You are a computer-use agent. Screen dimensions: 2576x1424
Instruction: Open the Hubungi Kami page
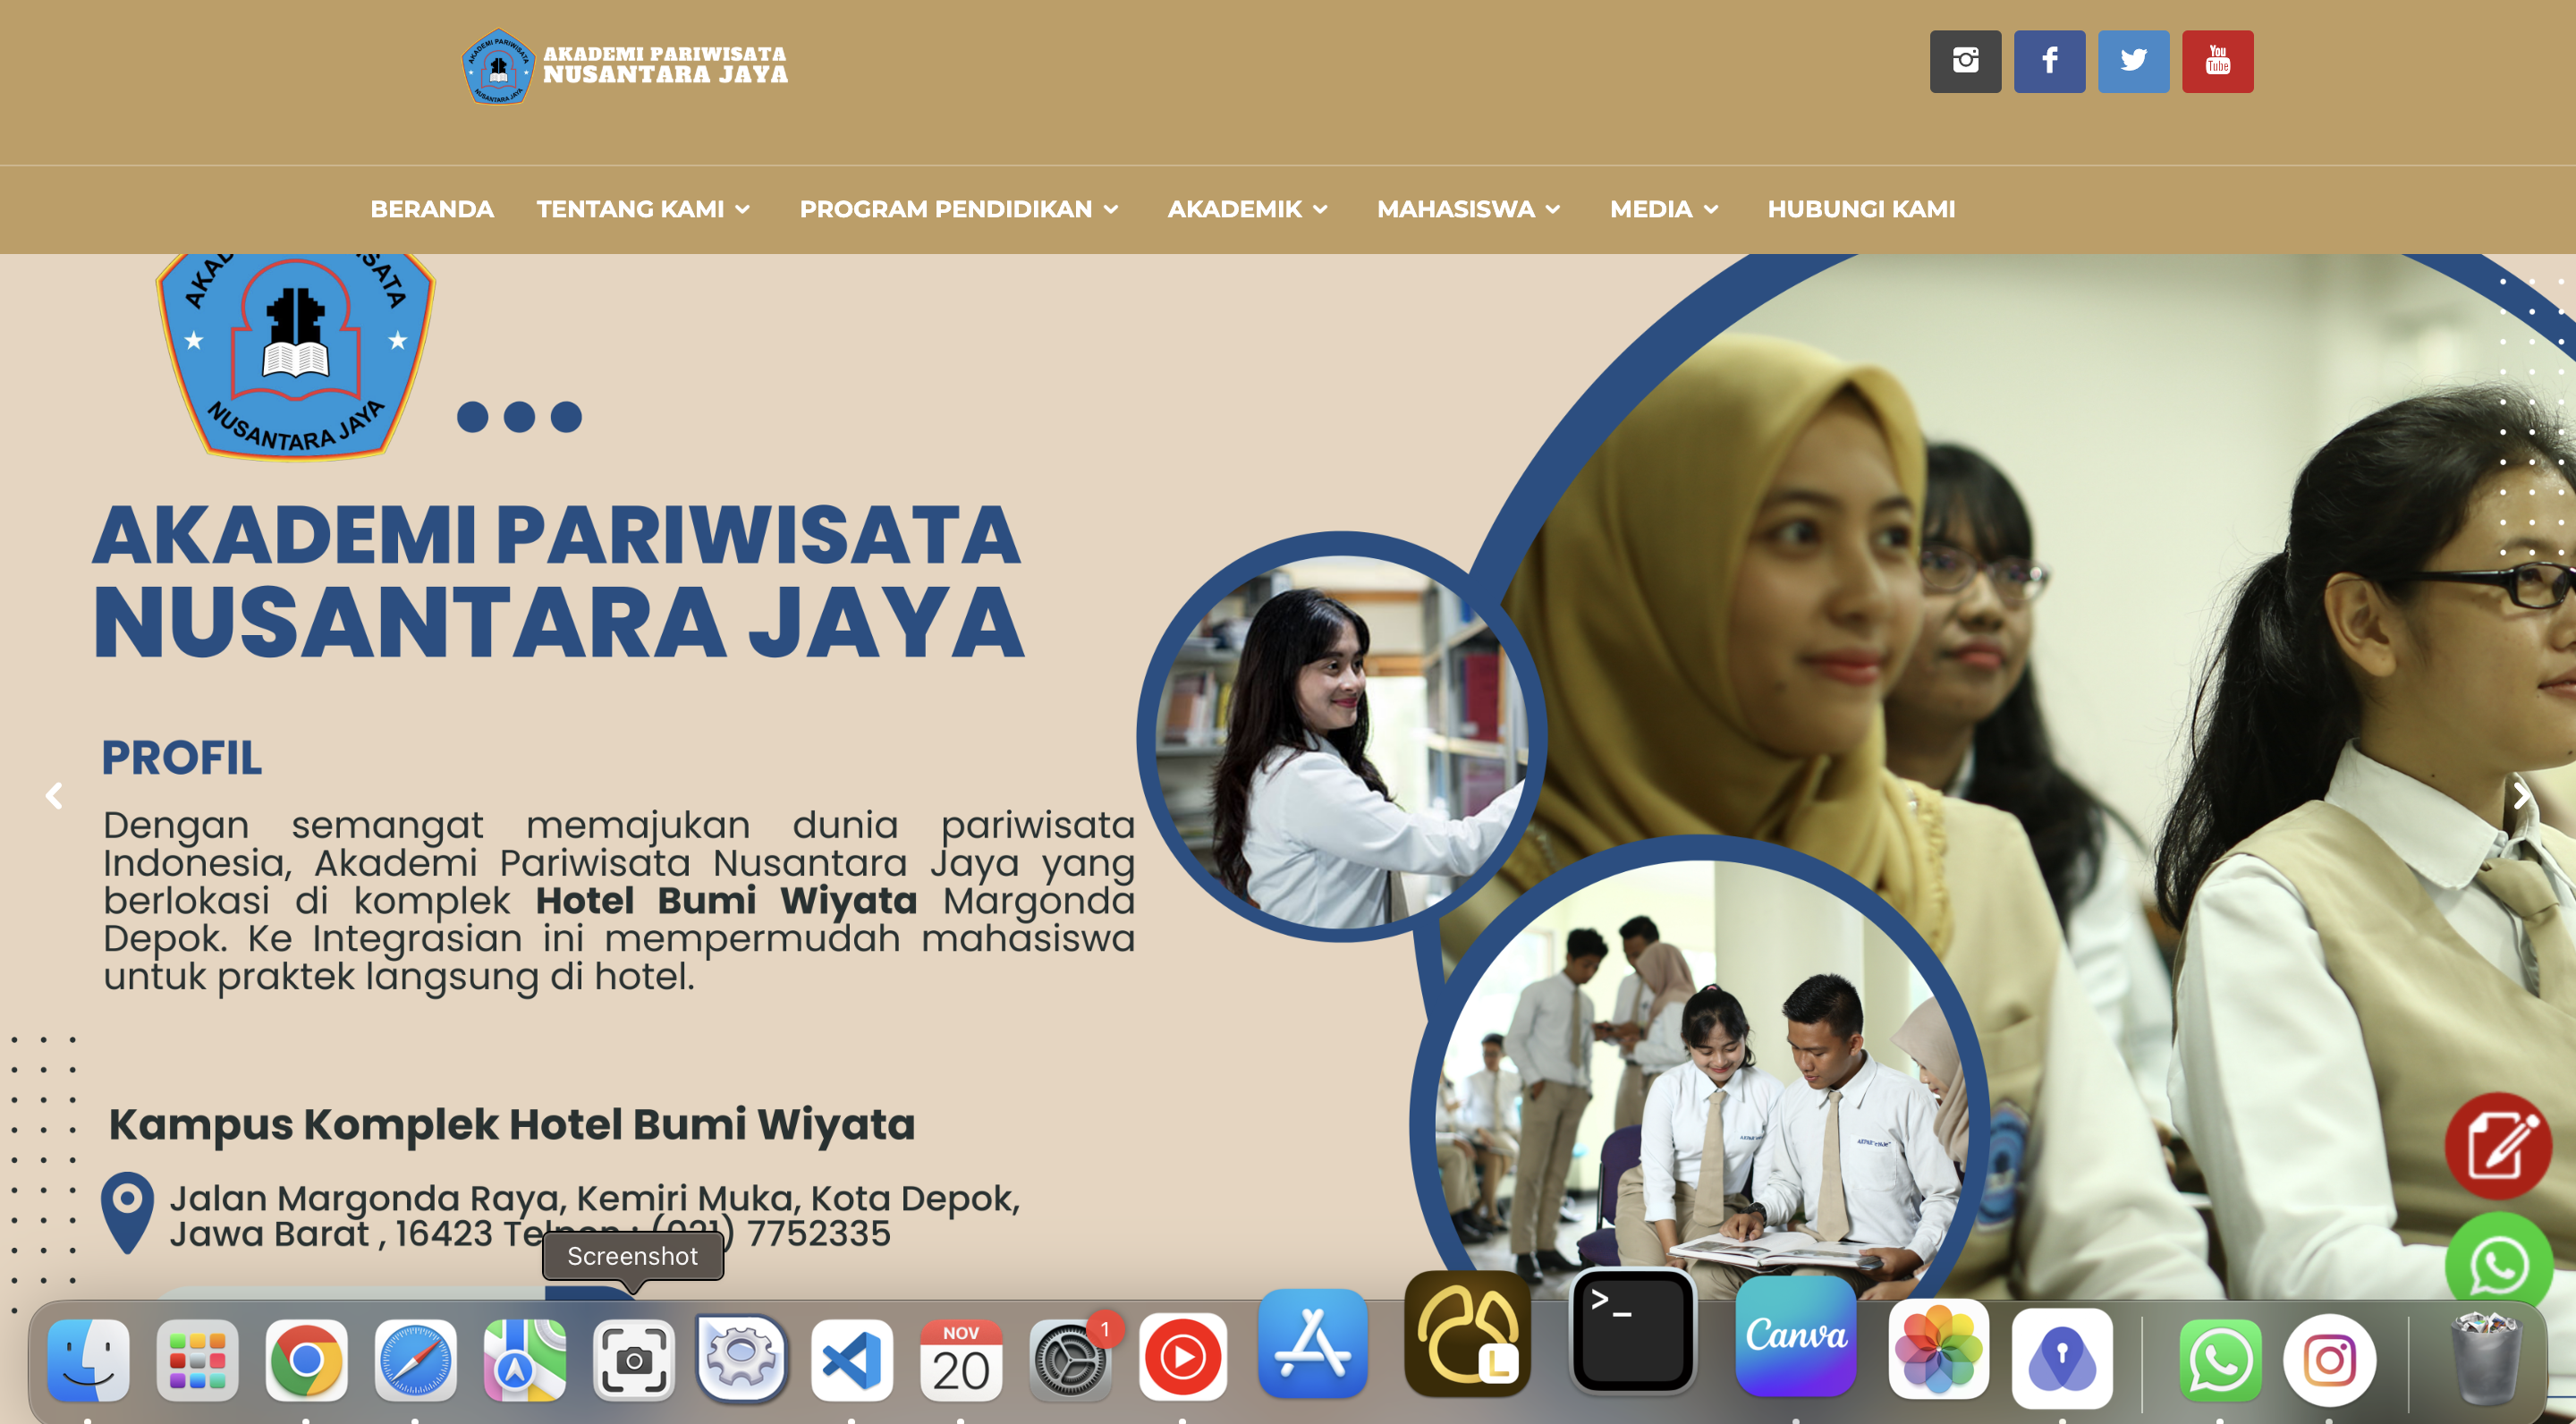click(x=1860, y=209)
